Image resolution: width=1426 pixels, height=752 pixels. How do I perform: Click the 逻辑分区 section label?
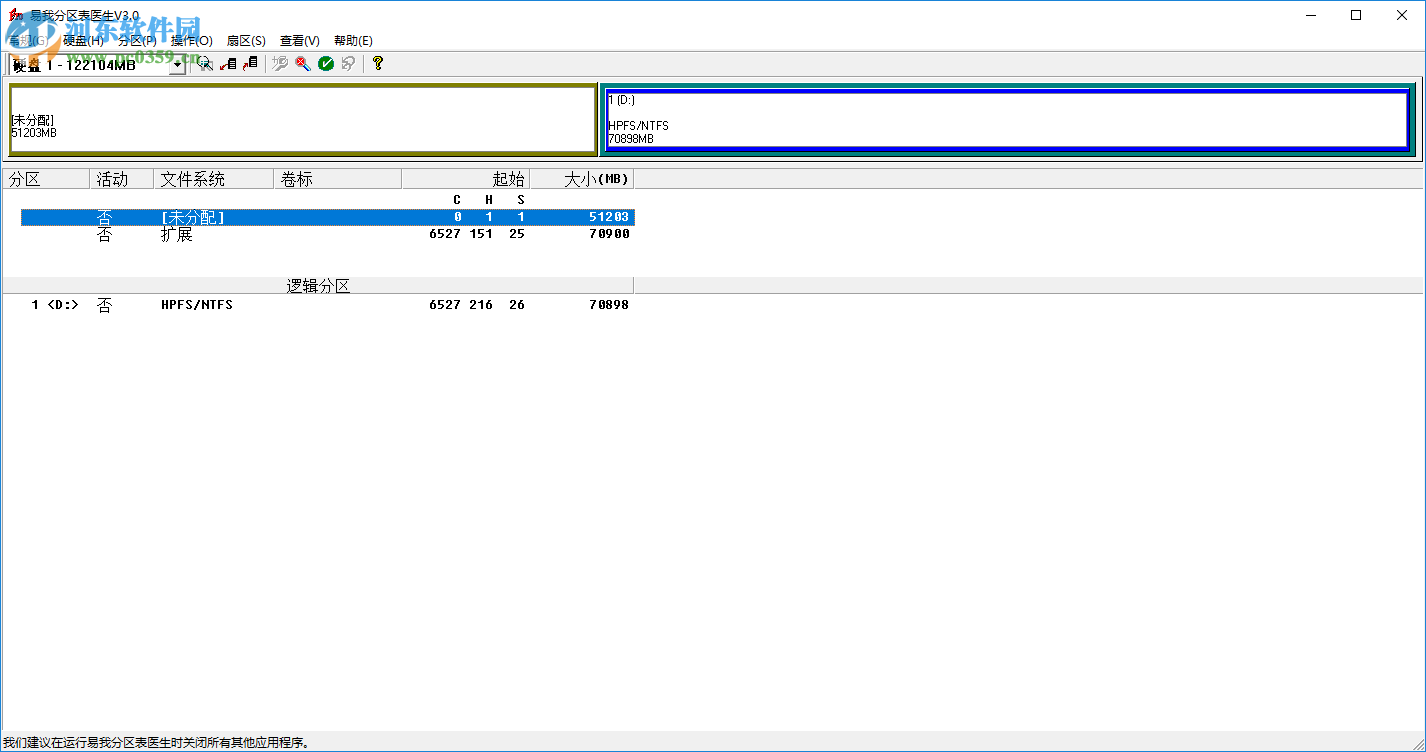(x=319, y=286)
